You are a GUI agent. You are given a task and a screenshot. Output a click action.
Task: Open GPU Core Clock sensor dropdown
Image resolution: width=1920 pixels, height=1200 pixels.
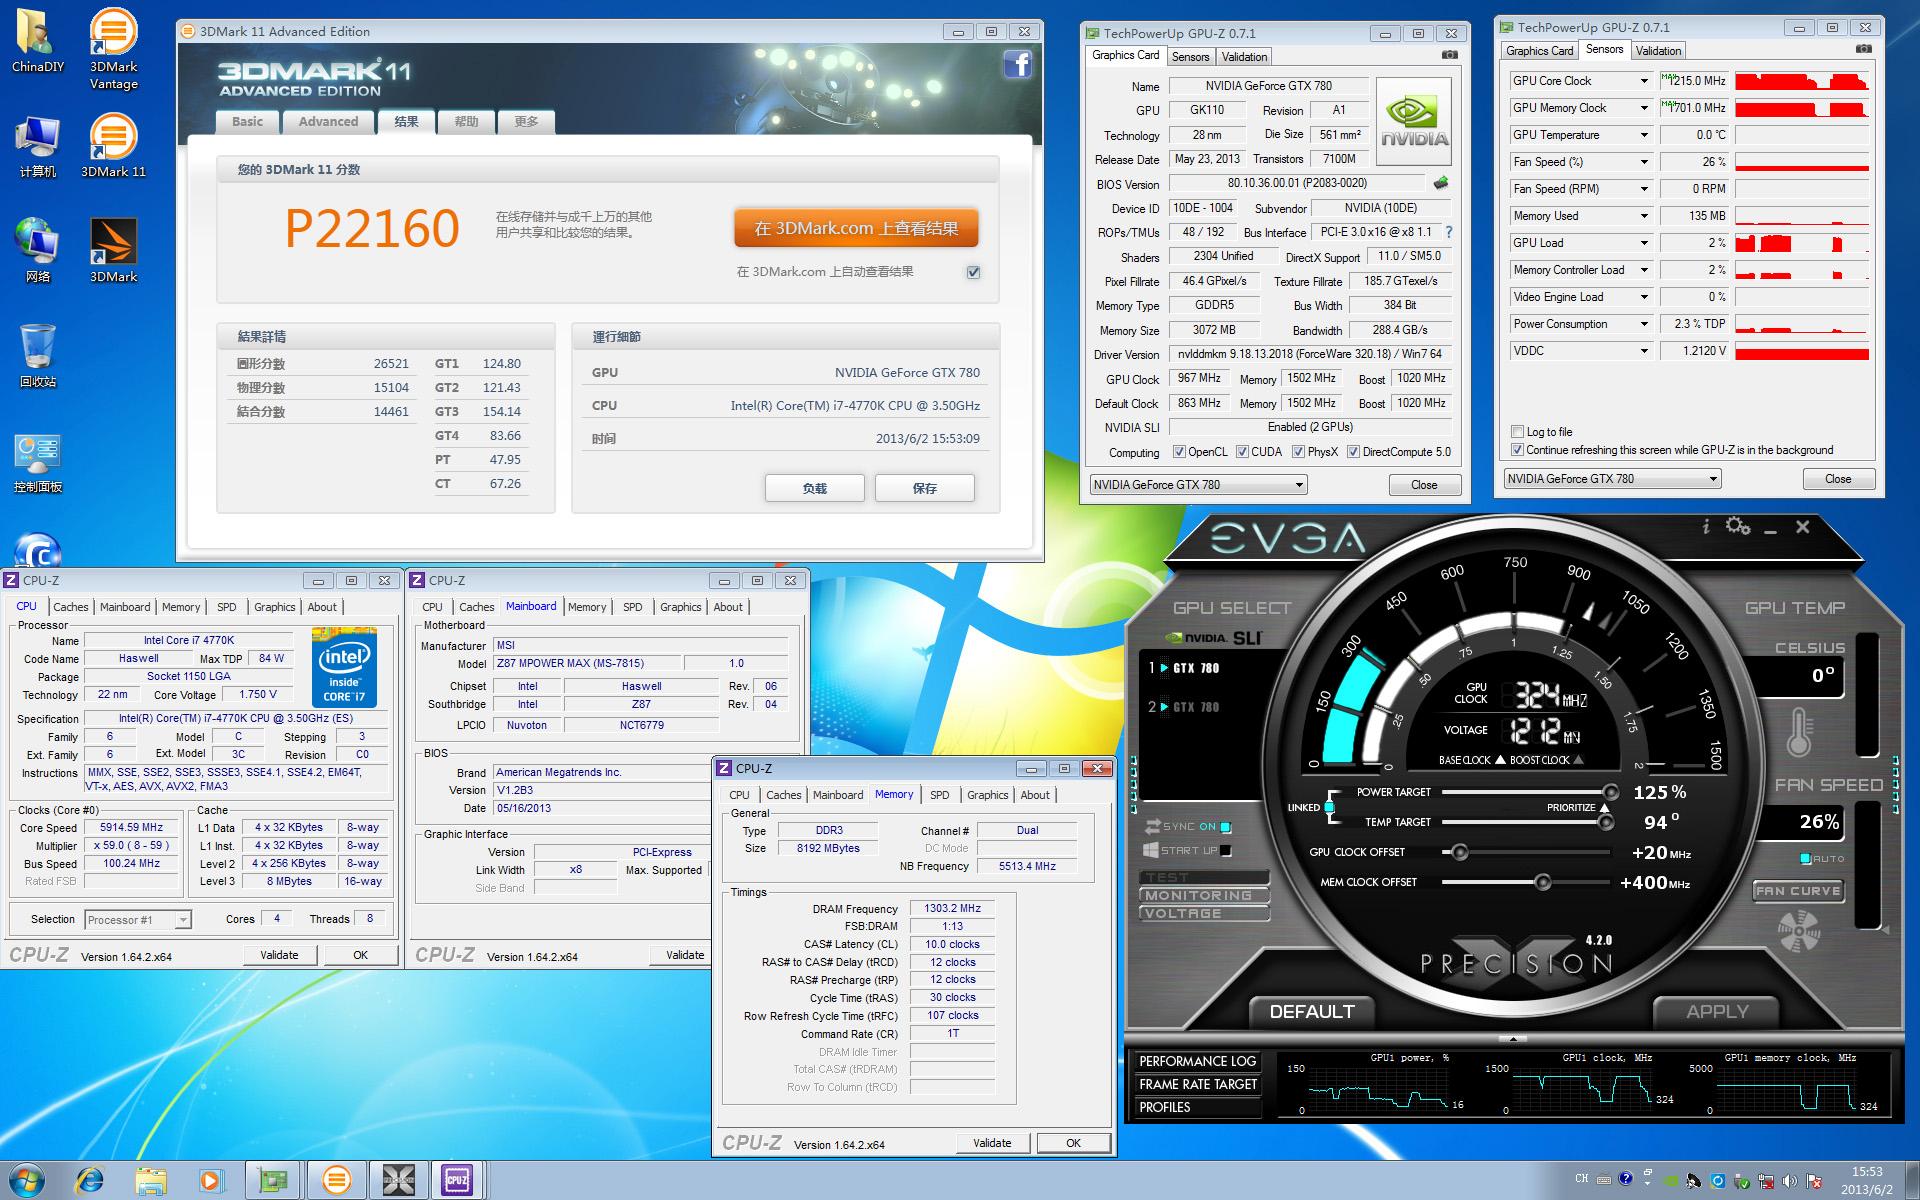pyautogui.click(x=1643, y=81)
